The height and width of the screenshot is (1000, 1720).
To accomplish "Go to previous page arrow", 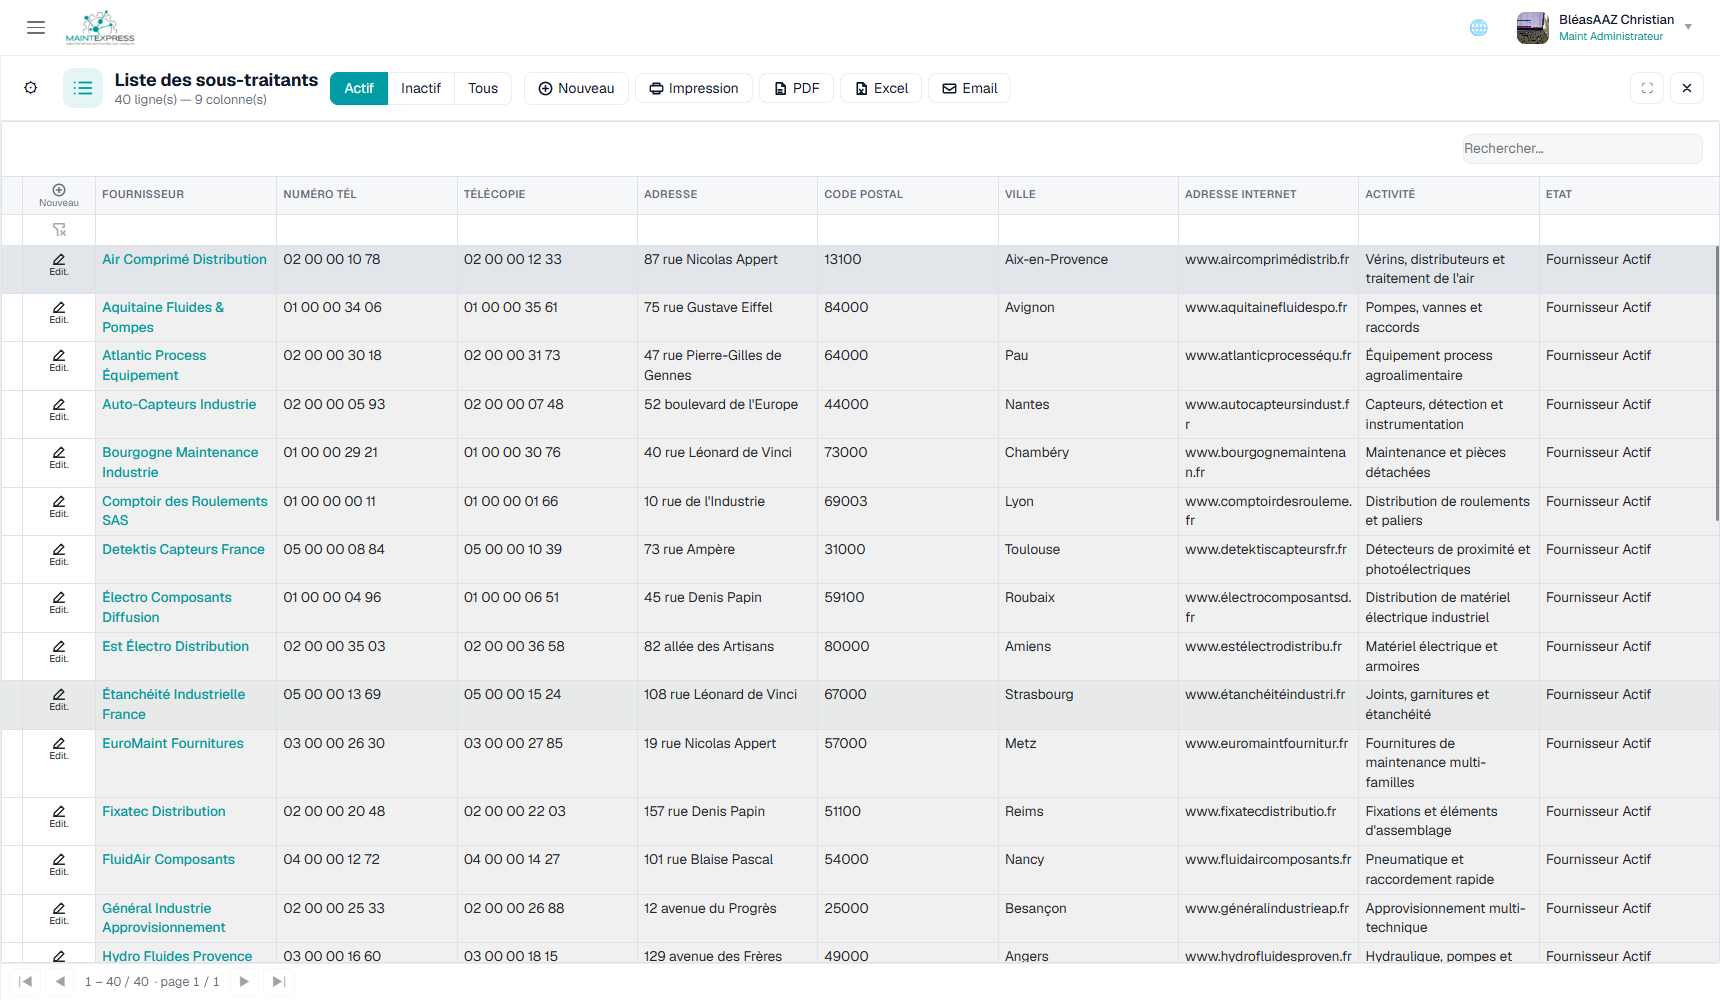I will 60,981.
